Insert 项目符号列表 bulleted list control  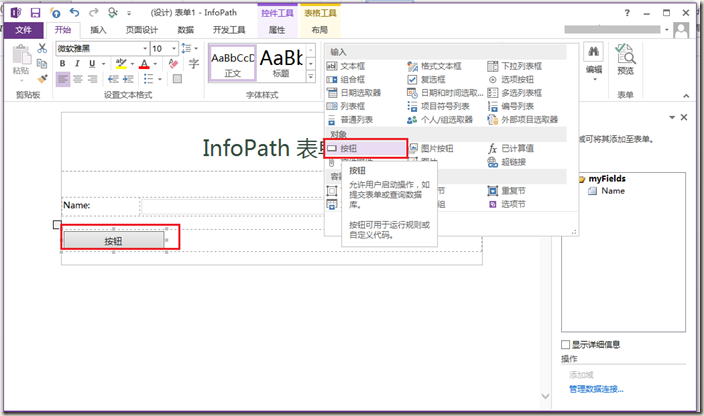pyautogui.click(x=439, y=106)
